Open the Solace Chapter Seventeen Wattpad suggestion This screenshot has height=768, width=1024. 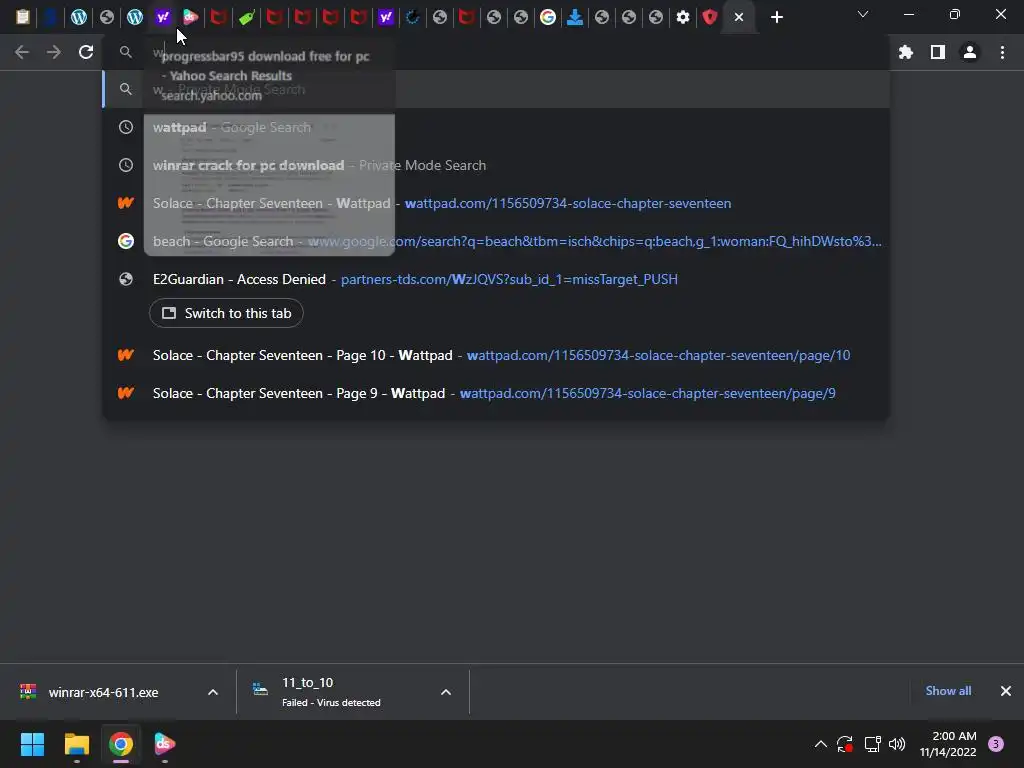coord(496,203)
